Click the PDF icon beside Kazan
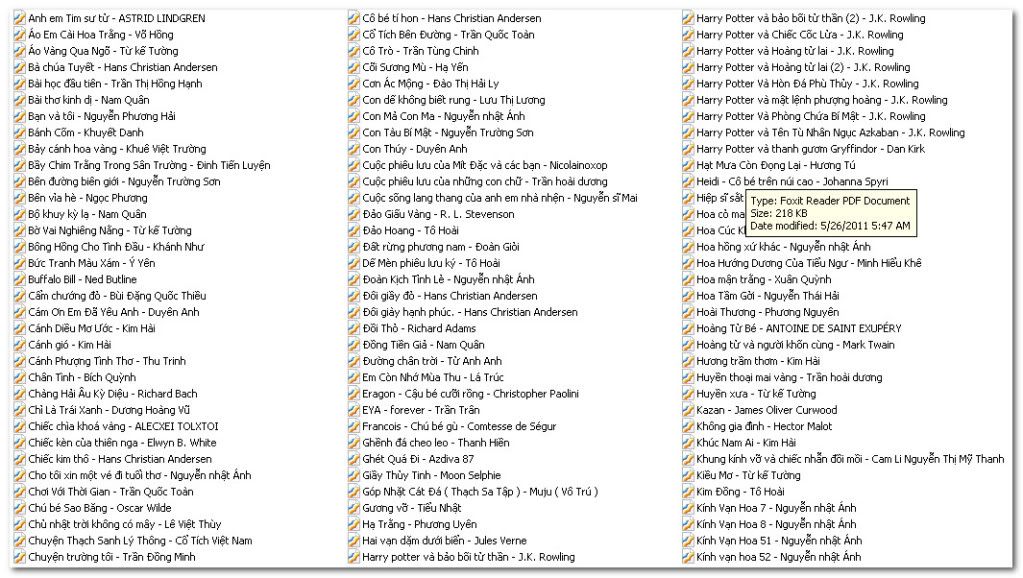The width and height of the screenshot is (1023, 578). (x=688, y=410)
